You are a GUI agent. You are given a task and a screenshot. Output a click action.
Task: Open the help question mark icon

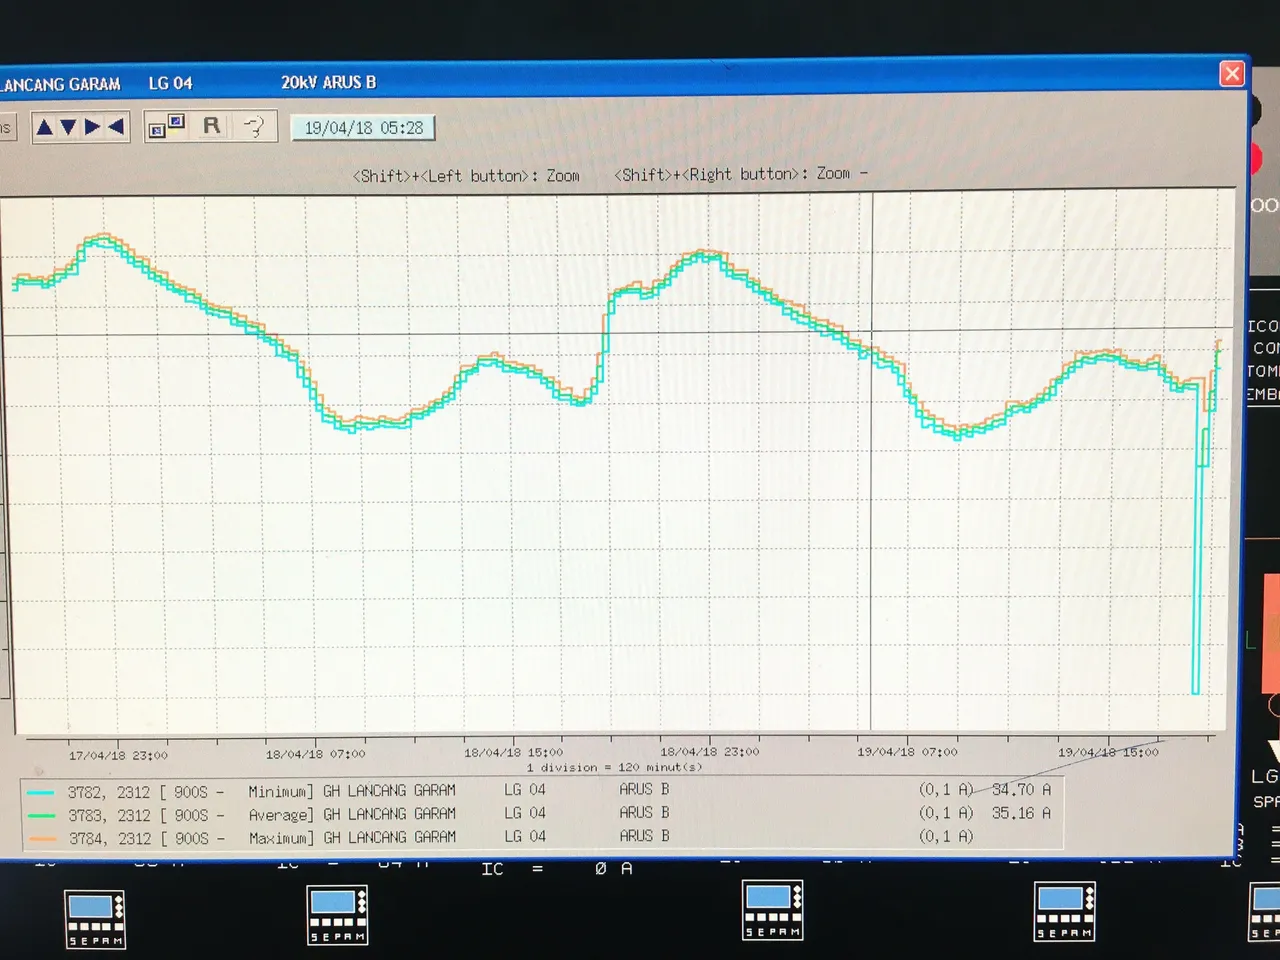(x=255, y=127)
